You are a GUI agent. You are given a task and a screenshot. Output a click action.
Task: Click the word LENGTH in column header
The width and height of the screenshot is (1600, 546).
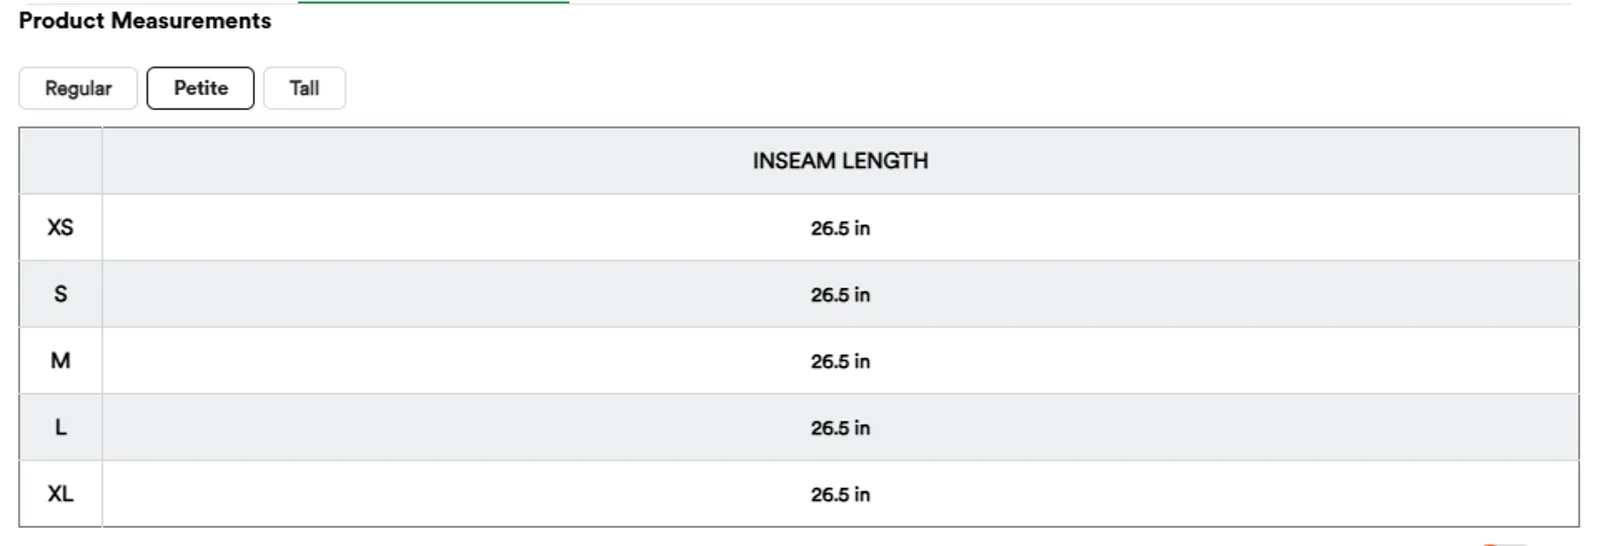884,161
